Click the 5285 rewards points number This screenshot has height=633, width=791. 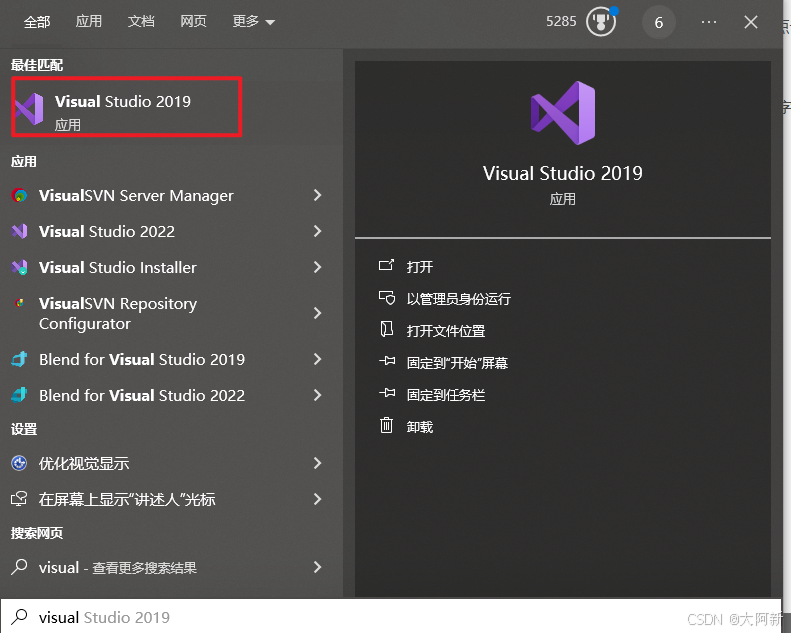point(561,21)
